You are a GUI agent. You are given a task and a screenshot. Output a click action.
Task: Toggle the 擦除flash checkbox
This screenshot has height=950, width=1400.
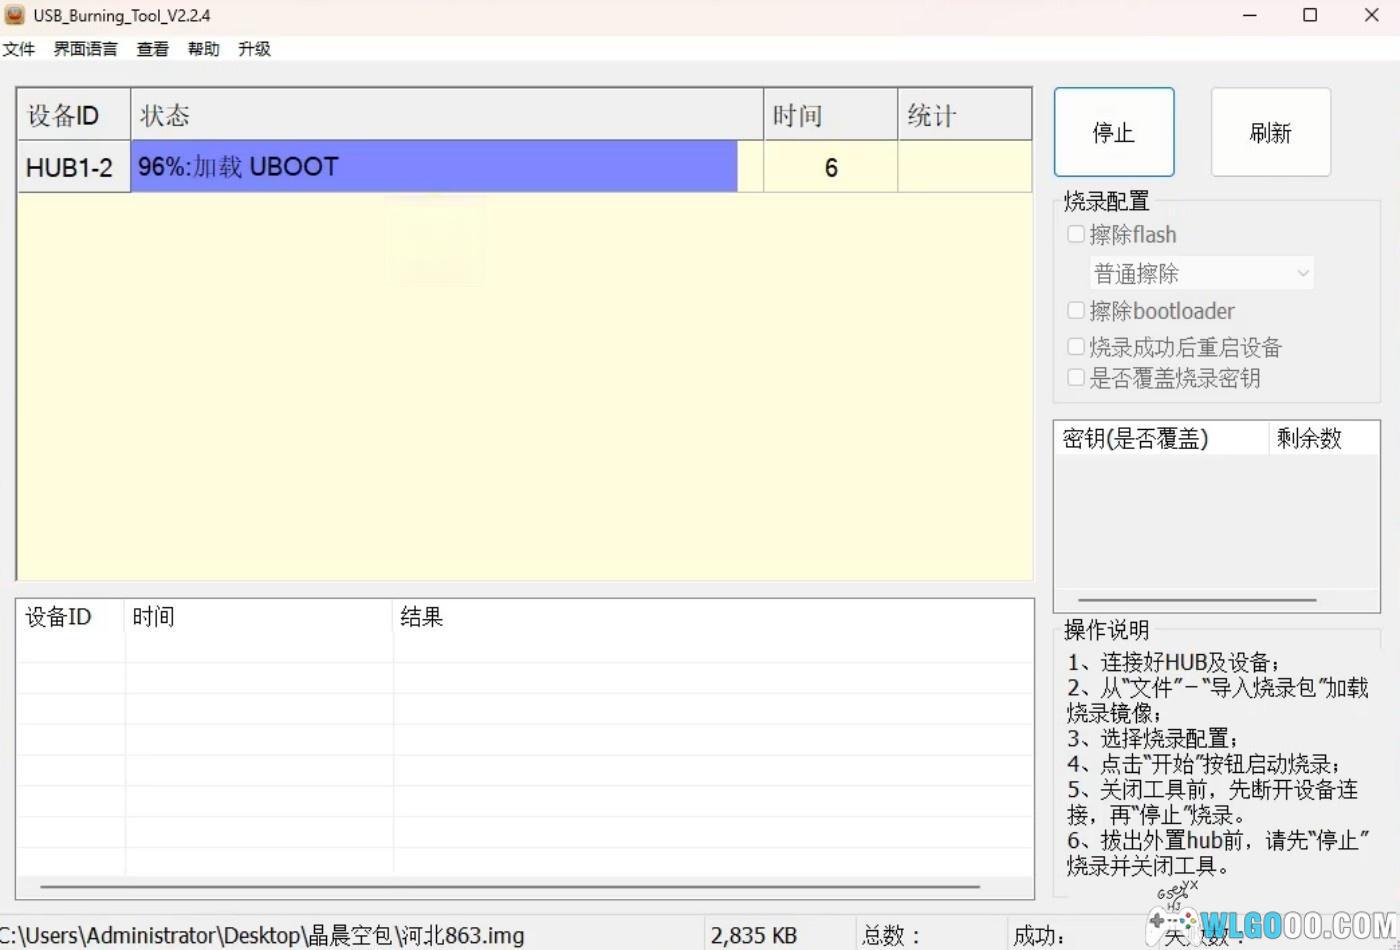(1076, 234)
